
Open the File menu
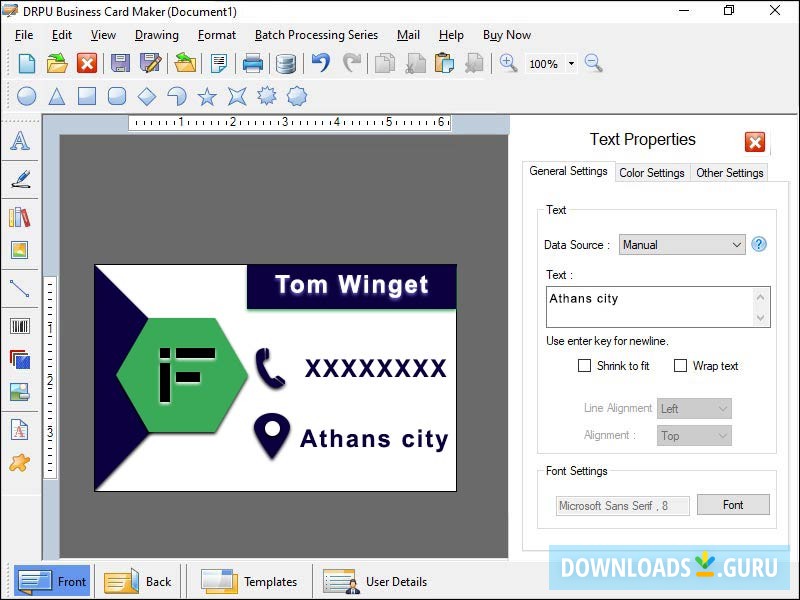point(24,35)
